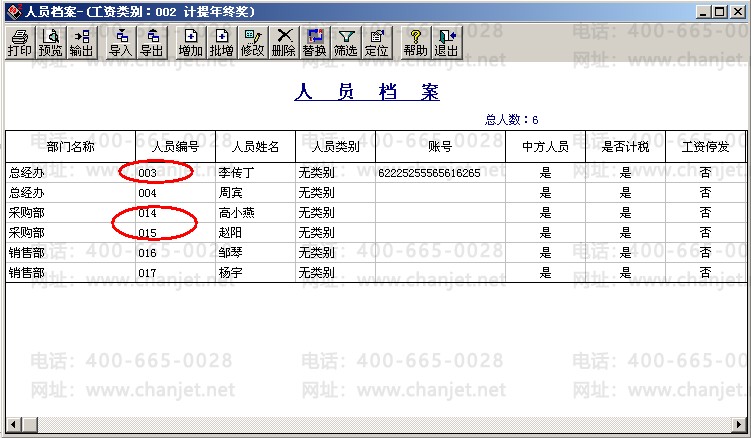Select employee number 003 cell
Screen dimensions: 751x438
(175, 173)
